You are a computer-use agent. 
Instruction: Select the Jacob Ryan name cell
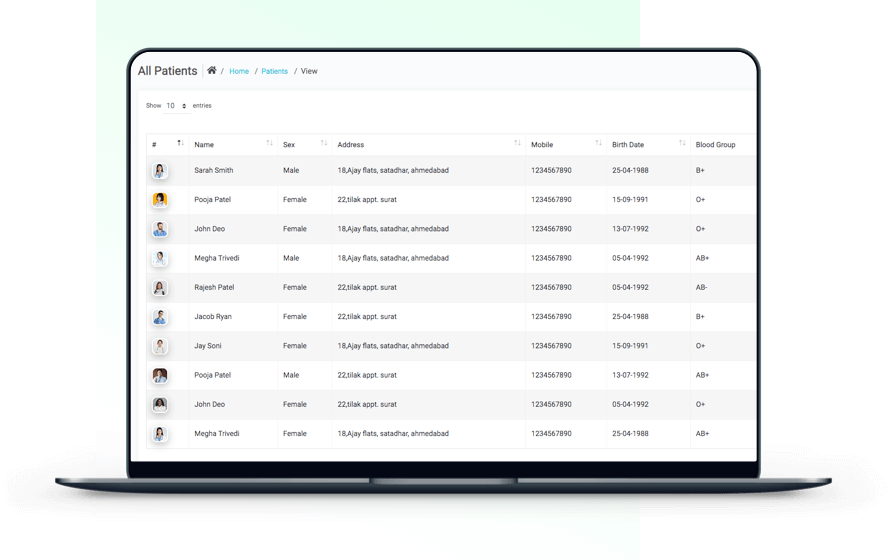click(x=213, y=317)
